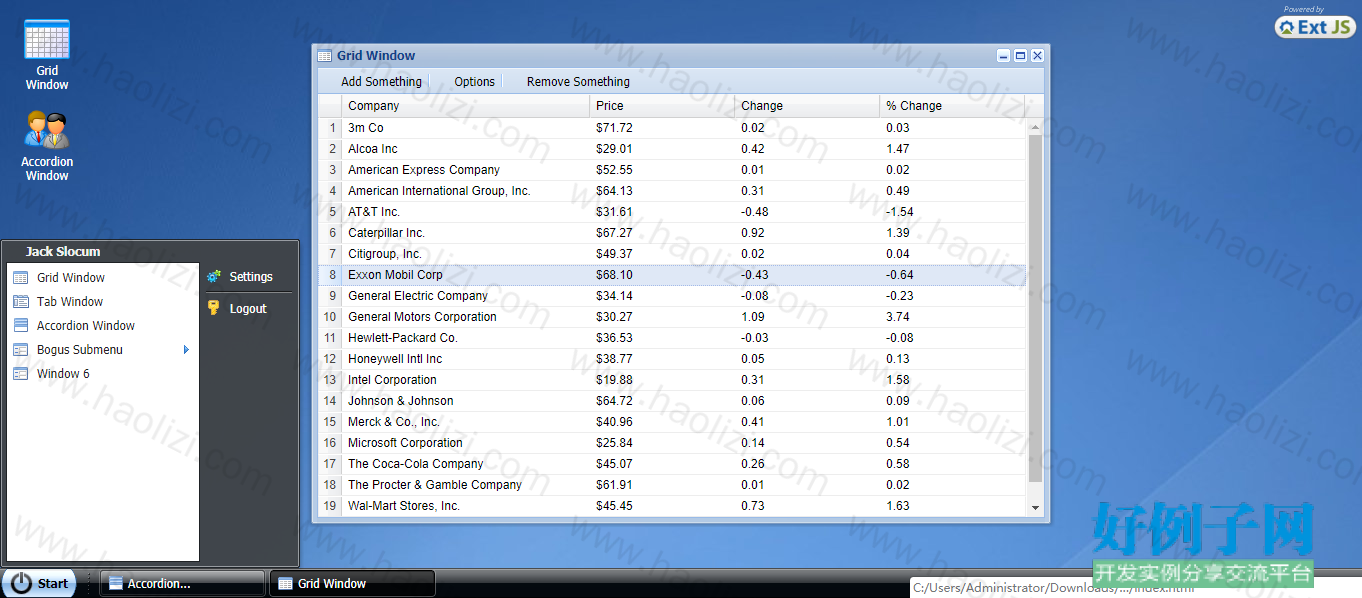Select the AT&T Inc. row
Screen dimensions: 1362x598
(x=672, y=212)
